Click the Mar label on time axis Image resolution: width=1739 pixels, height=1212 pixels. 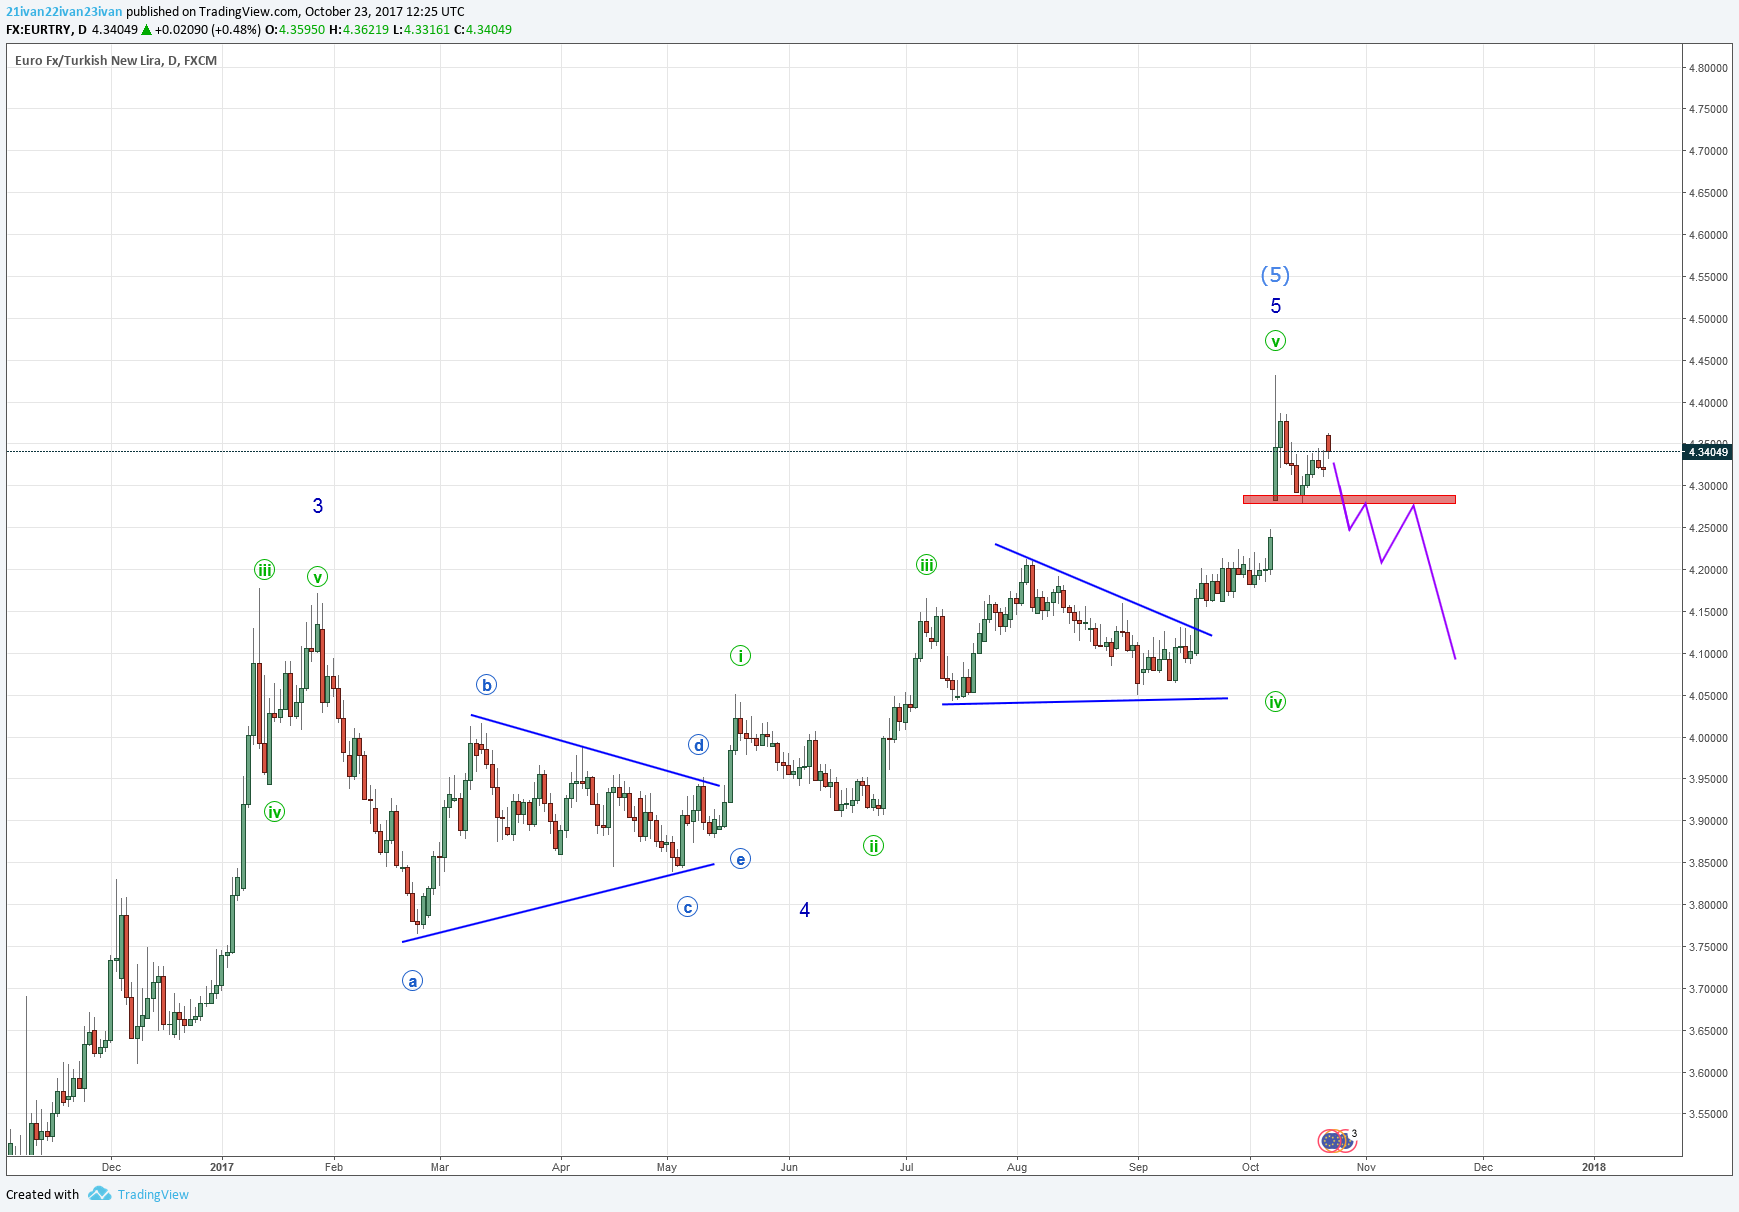(439, 1167)
